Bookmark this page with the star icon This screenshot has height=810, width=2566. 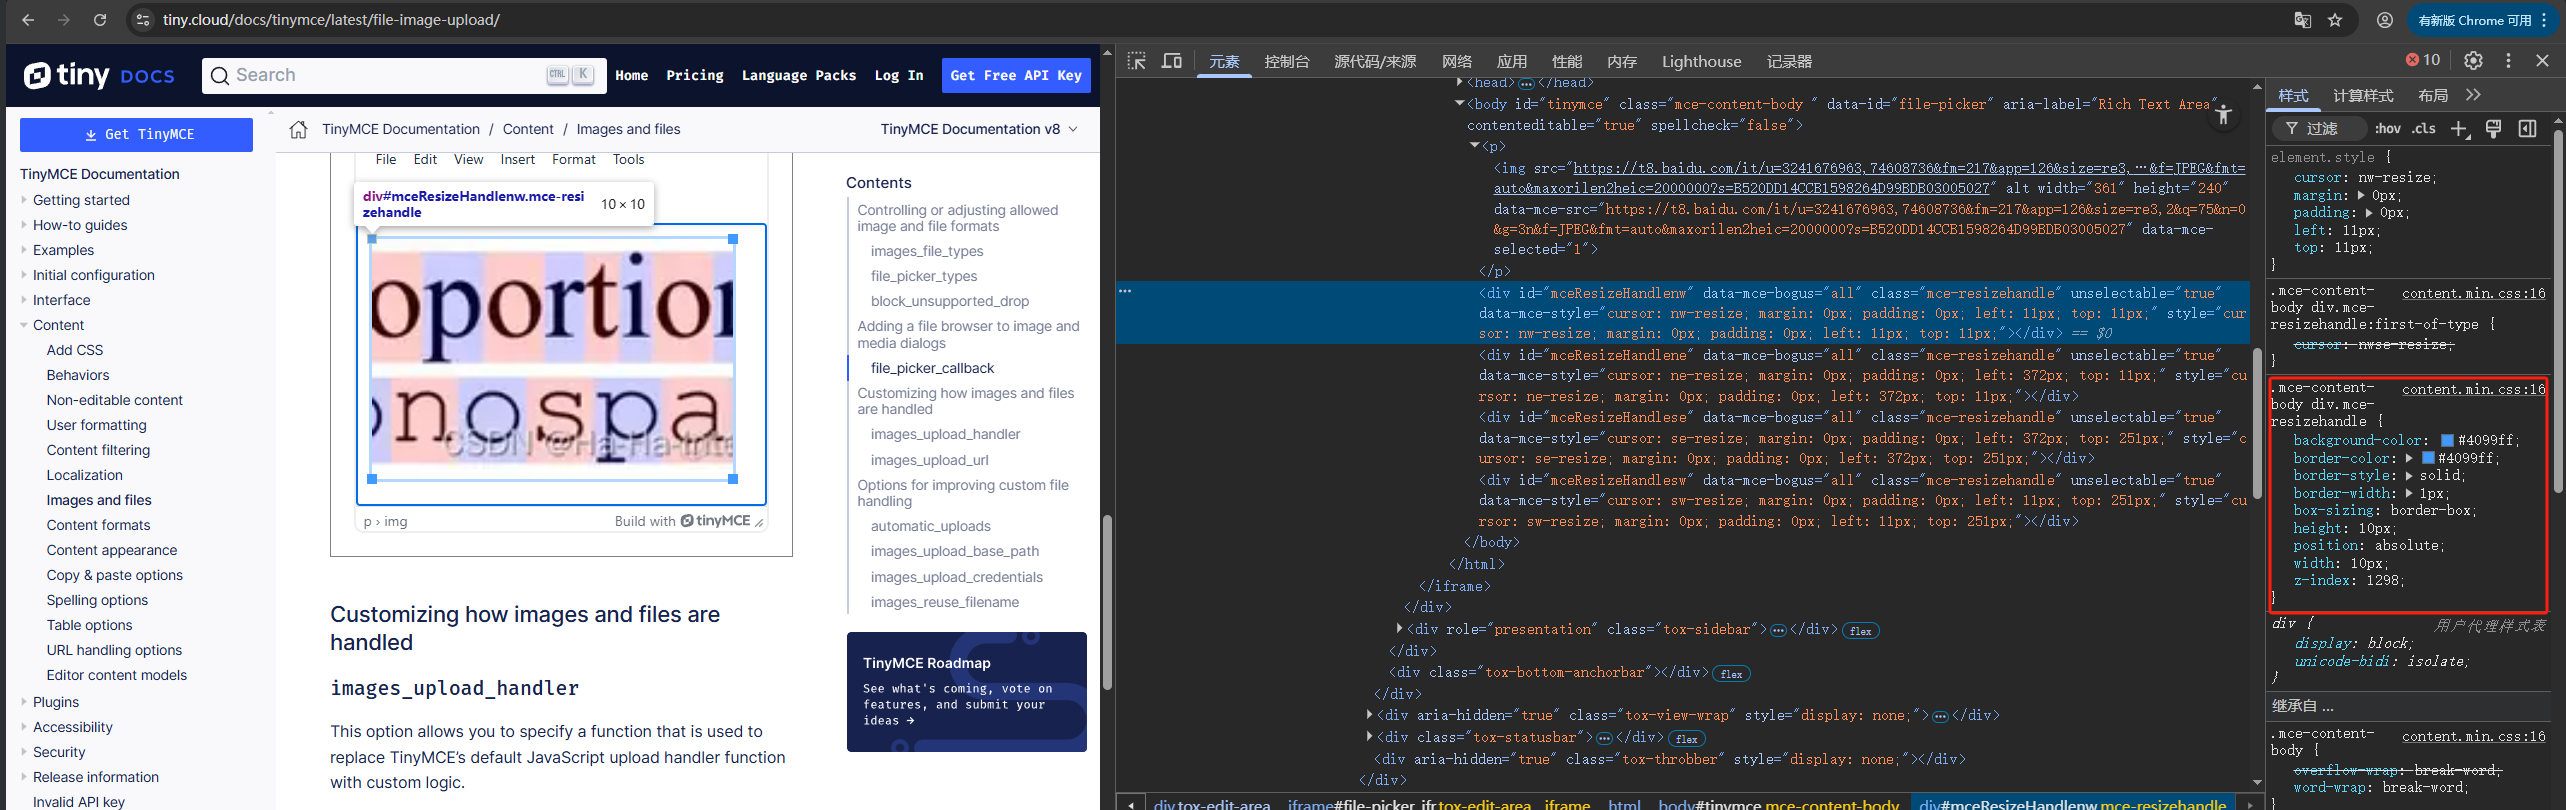pos(2335,20)
